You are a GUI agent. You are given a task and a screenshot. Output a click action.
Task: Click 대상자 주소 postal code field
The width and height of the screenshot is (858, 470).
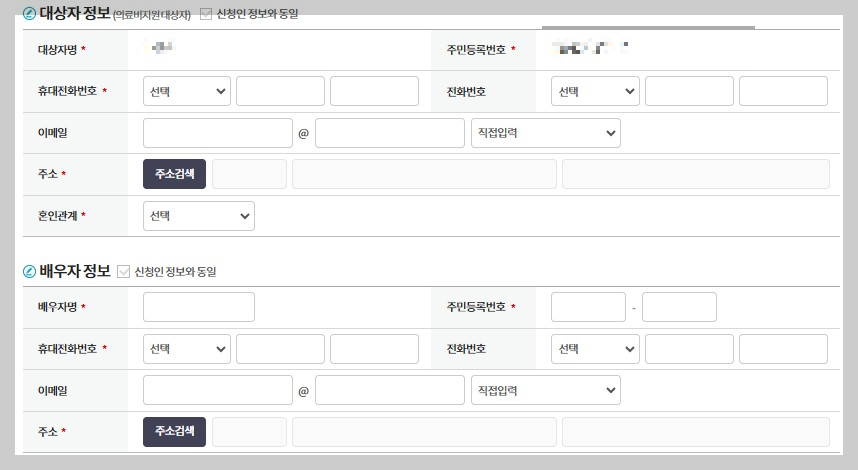coord(249,174)
